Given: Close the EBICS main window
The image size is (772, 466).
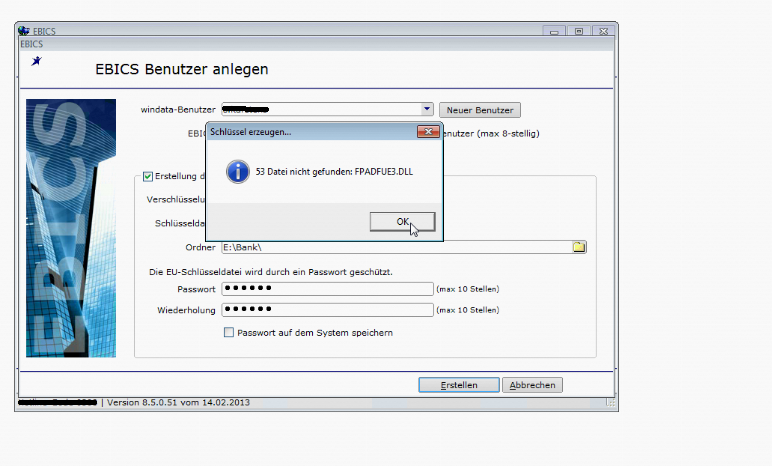Looking at the screenshot, I should [604, 31].
